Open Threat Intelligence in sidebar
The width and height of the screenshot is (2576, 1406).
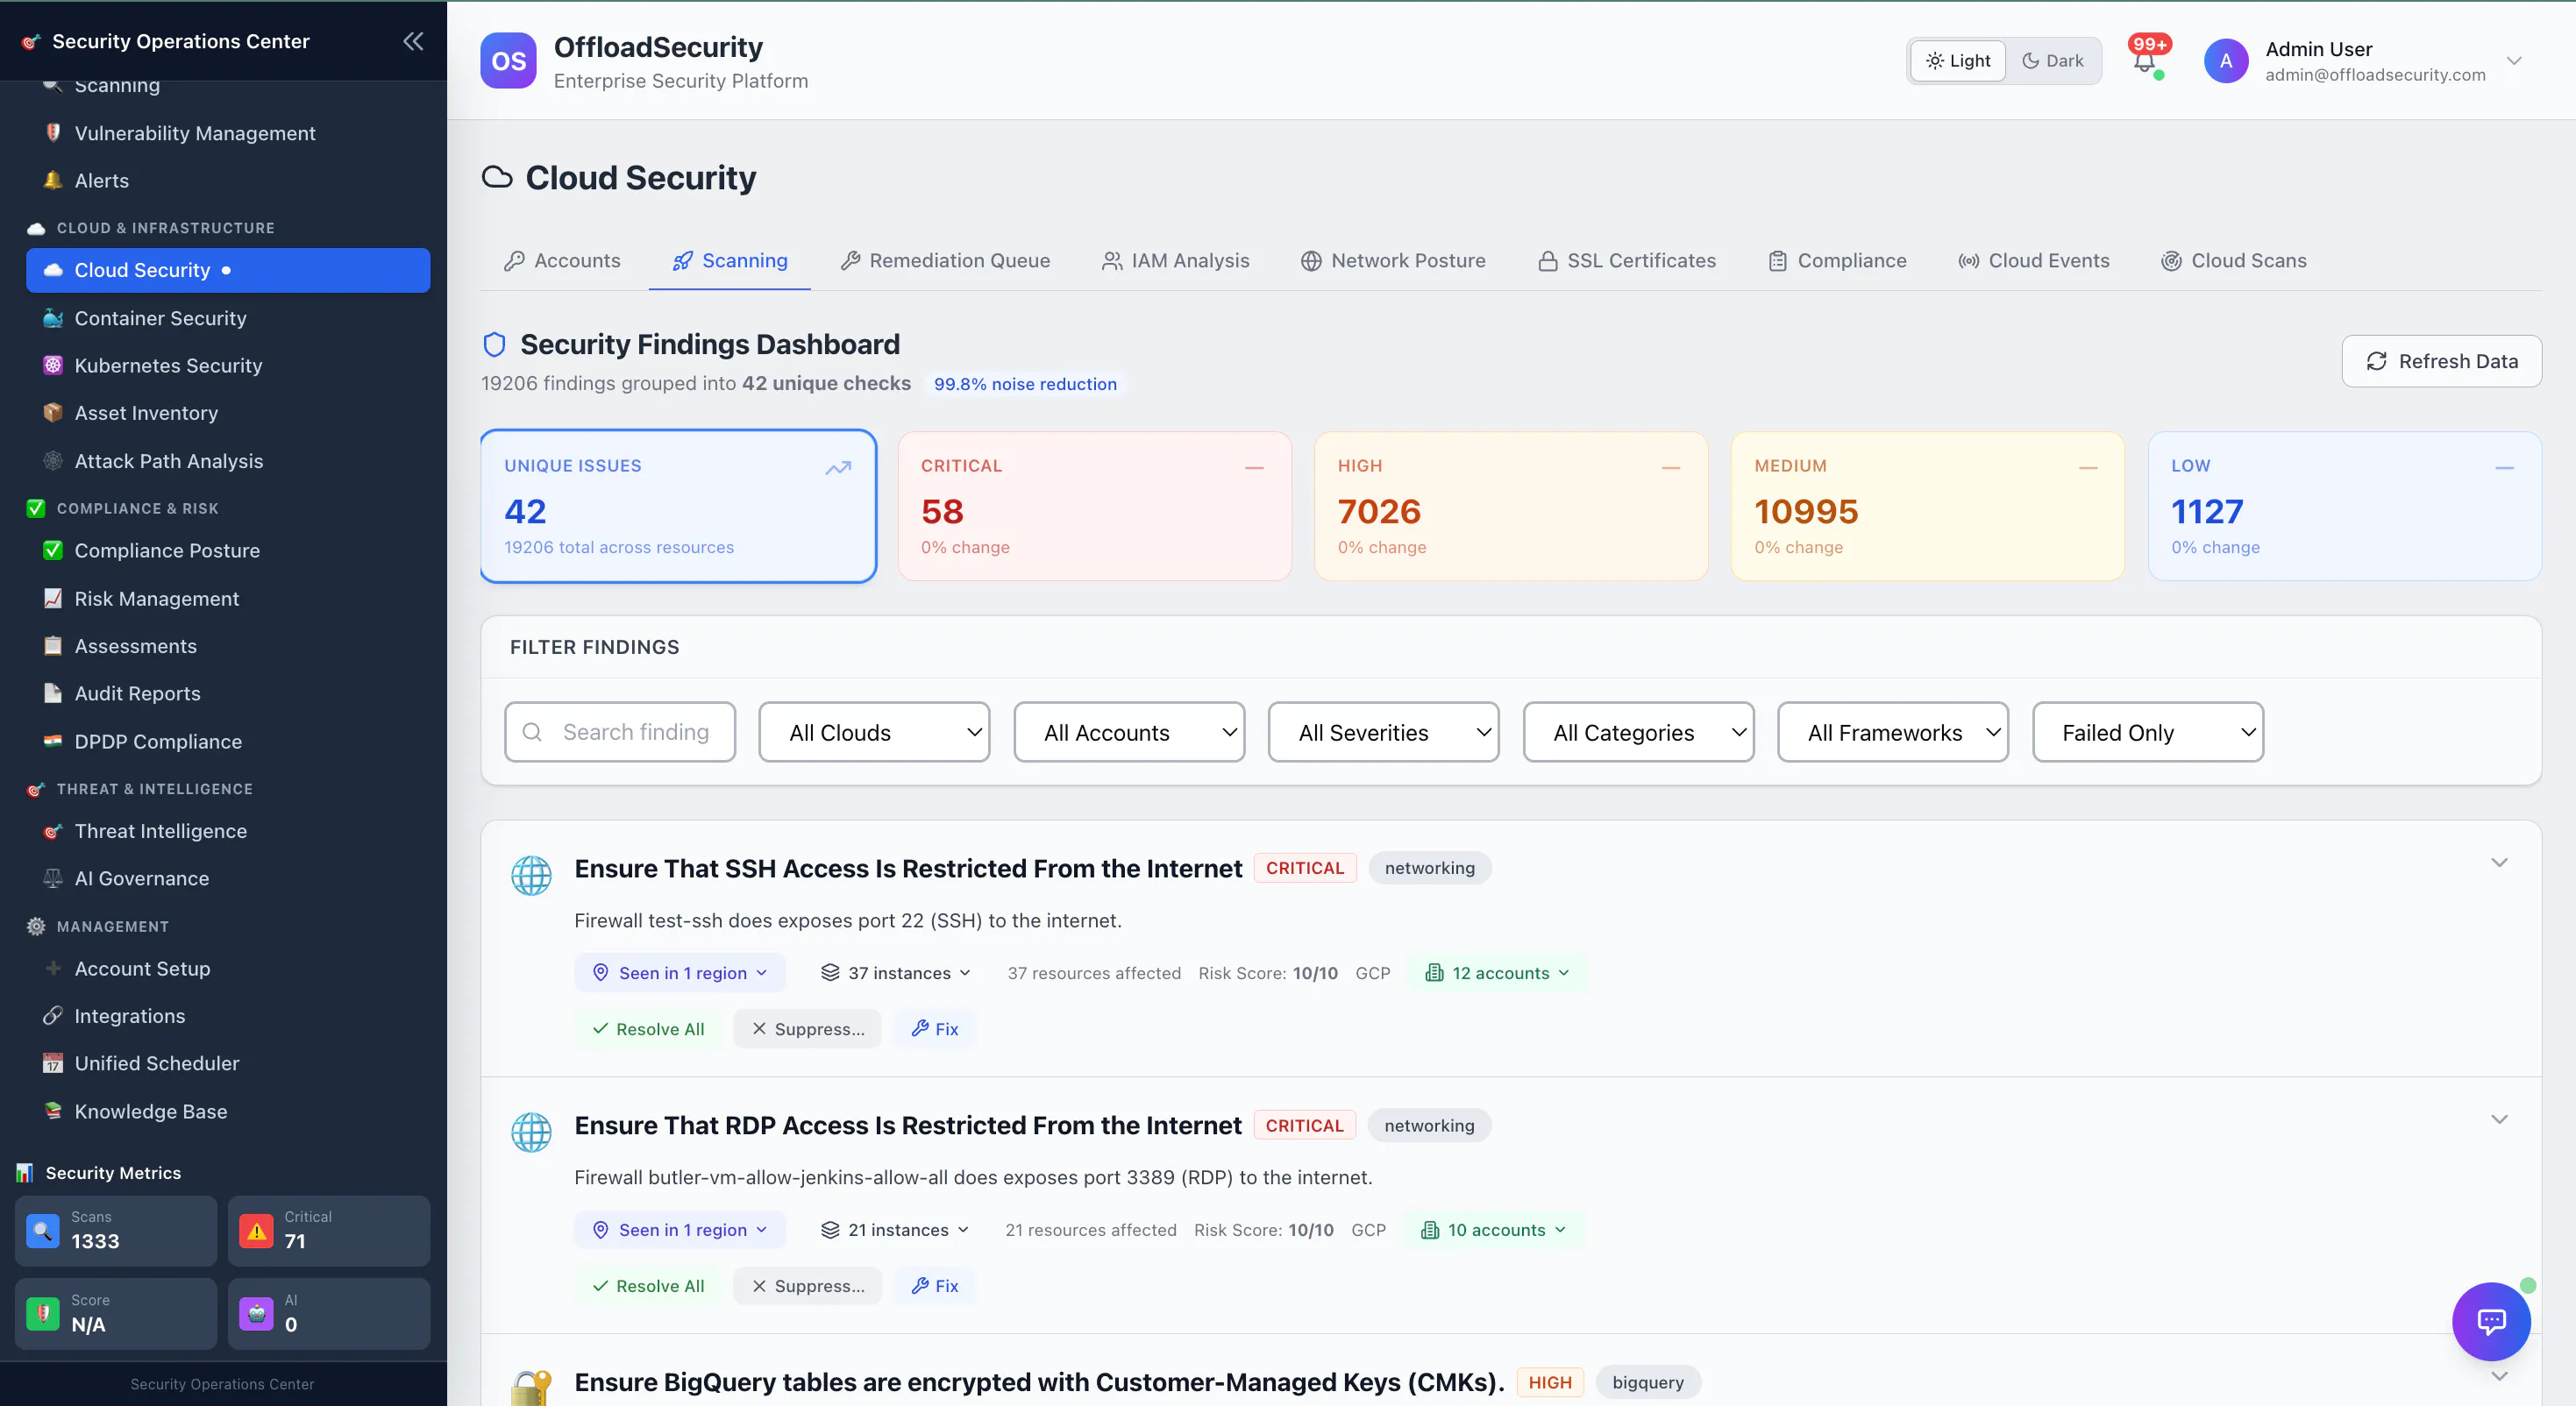(228, 831)
